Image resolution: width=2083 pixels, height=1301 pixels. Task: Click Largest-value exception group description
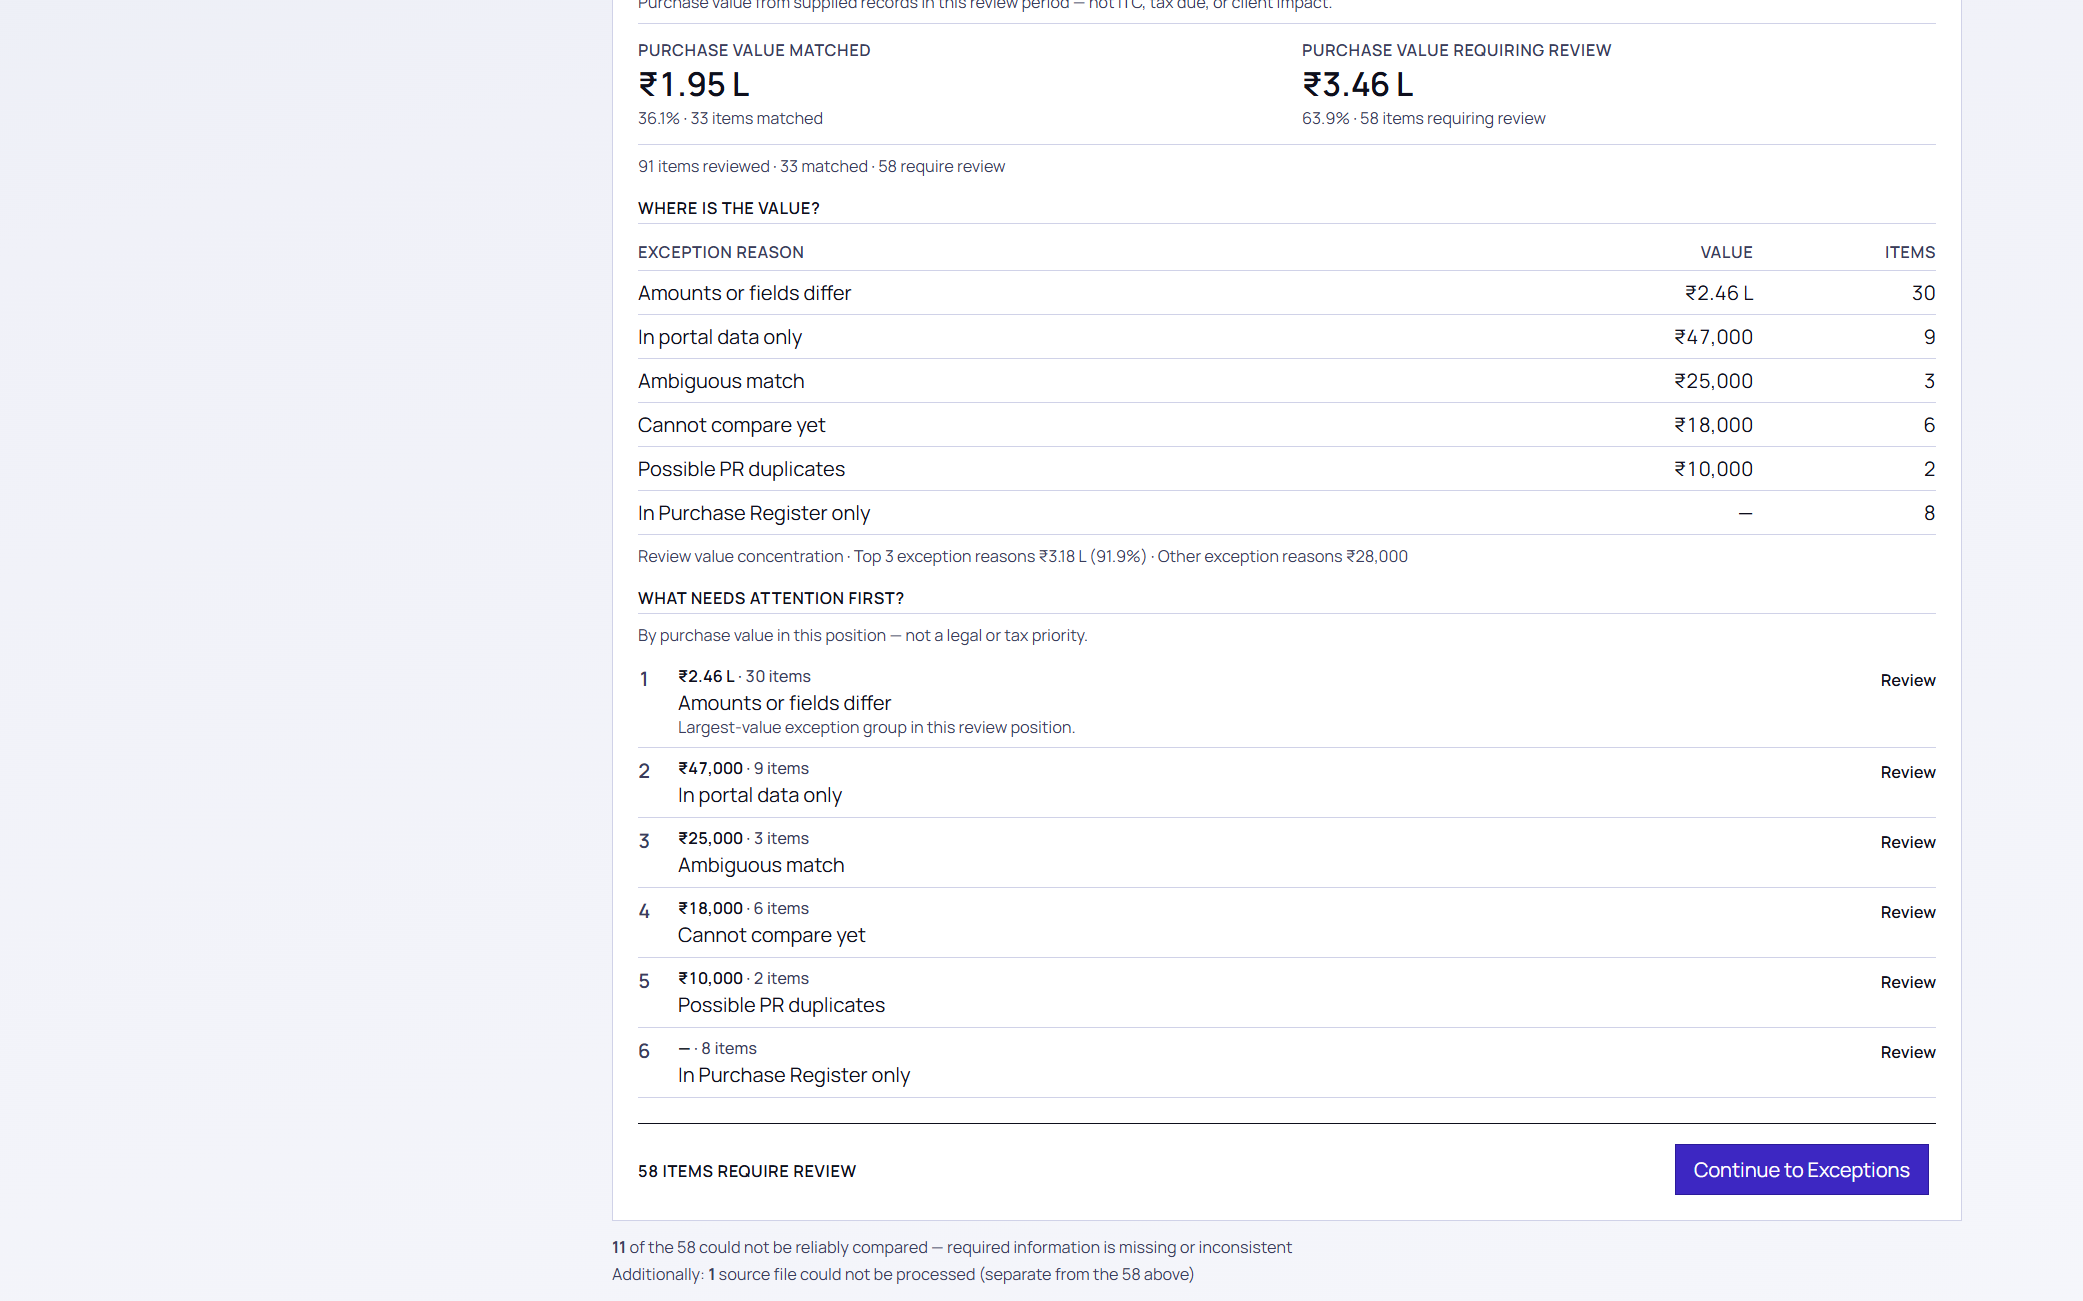click(876, 727)
